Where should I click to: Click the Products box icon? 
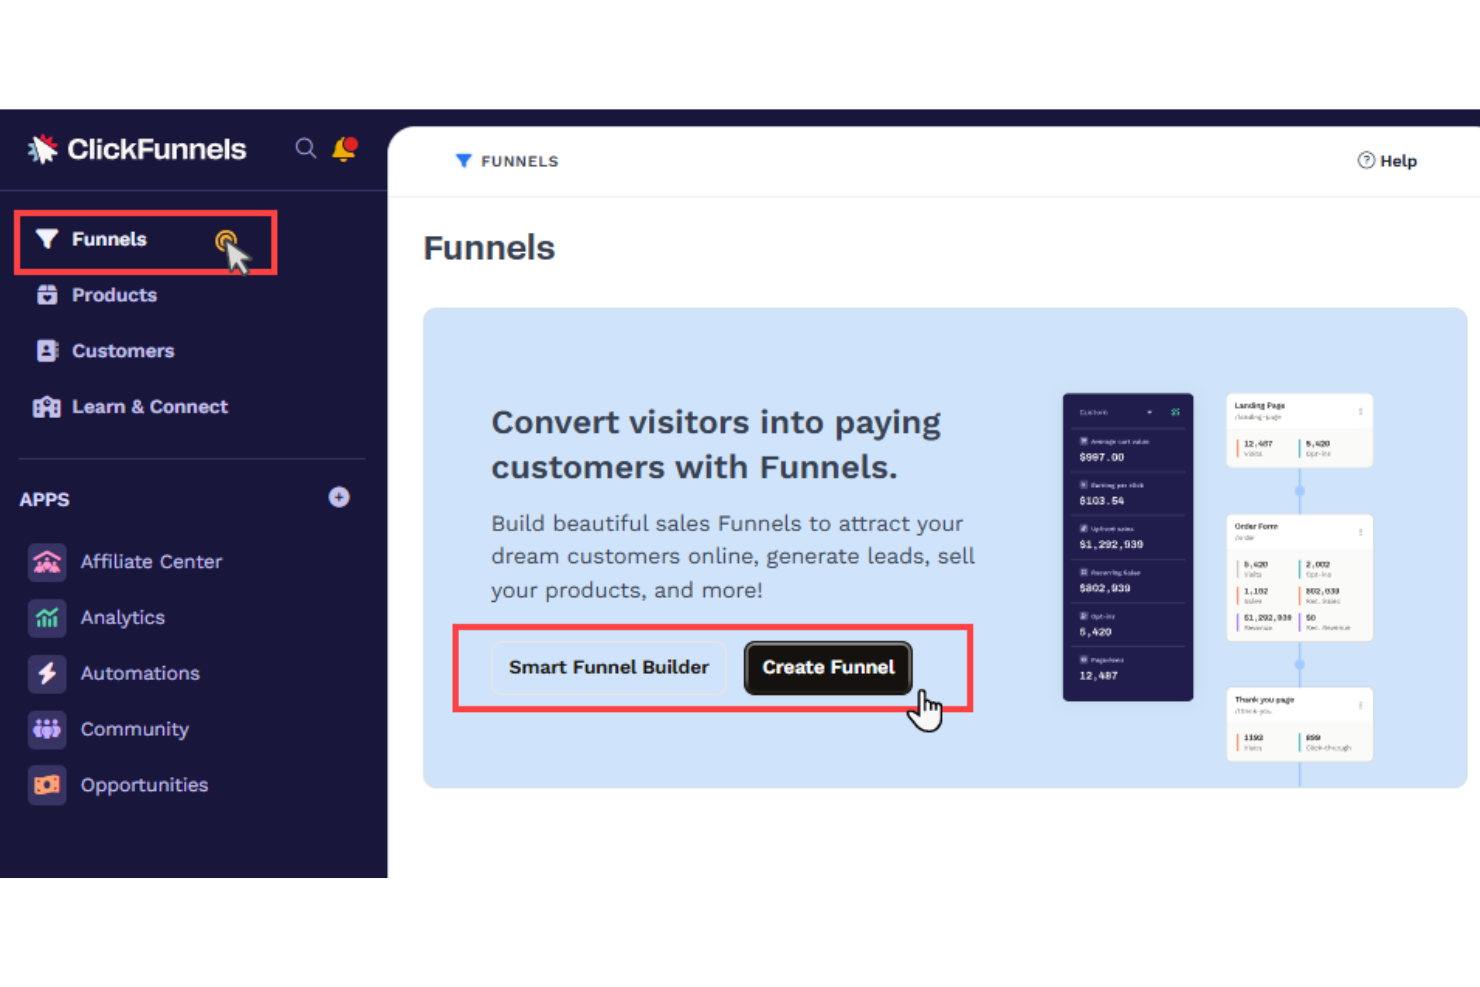coord(47,295)
